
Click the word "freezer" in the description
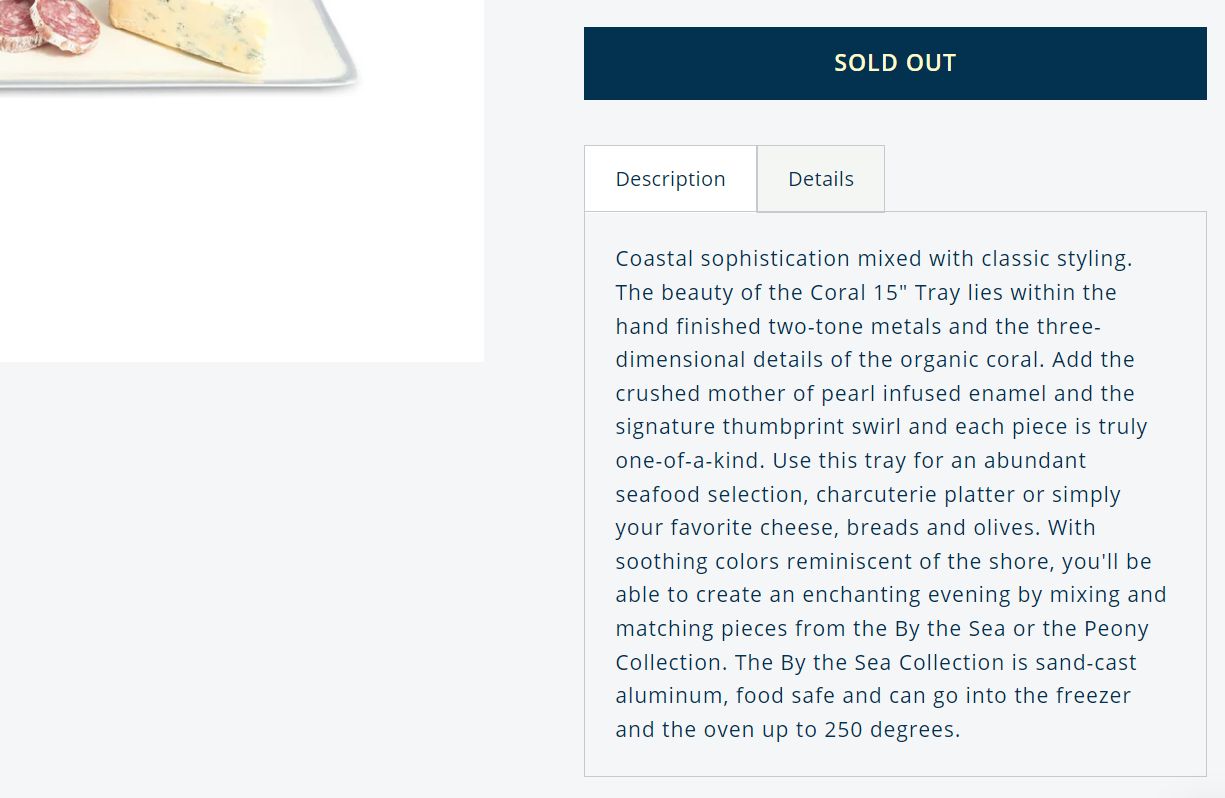(x=1089, y=696)
